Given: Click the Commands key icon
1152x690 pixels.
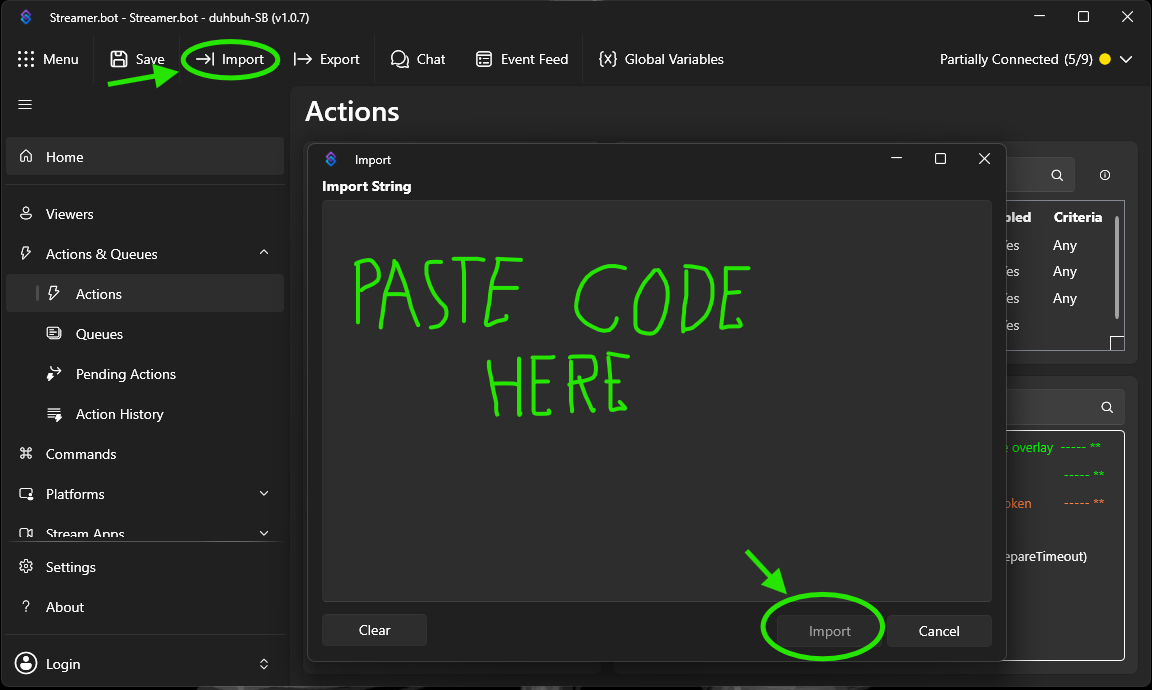Looking at the screenshot, I should click(26, 453).
